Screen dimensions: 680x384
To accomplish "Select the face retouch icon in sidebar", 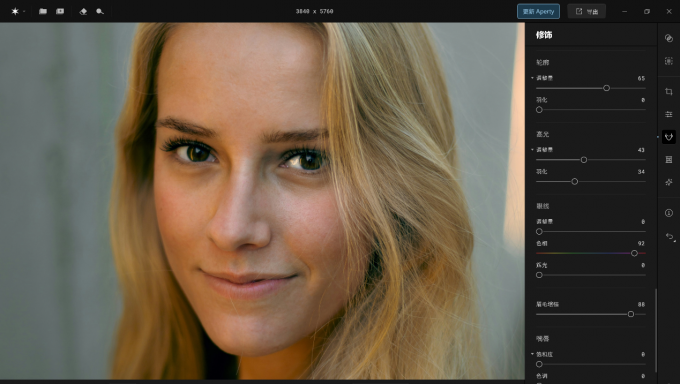I will pos(669,137).
